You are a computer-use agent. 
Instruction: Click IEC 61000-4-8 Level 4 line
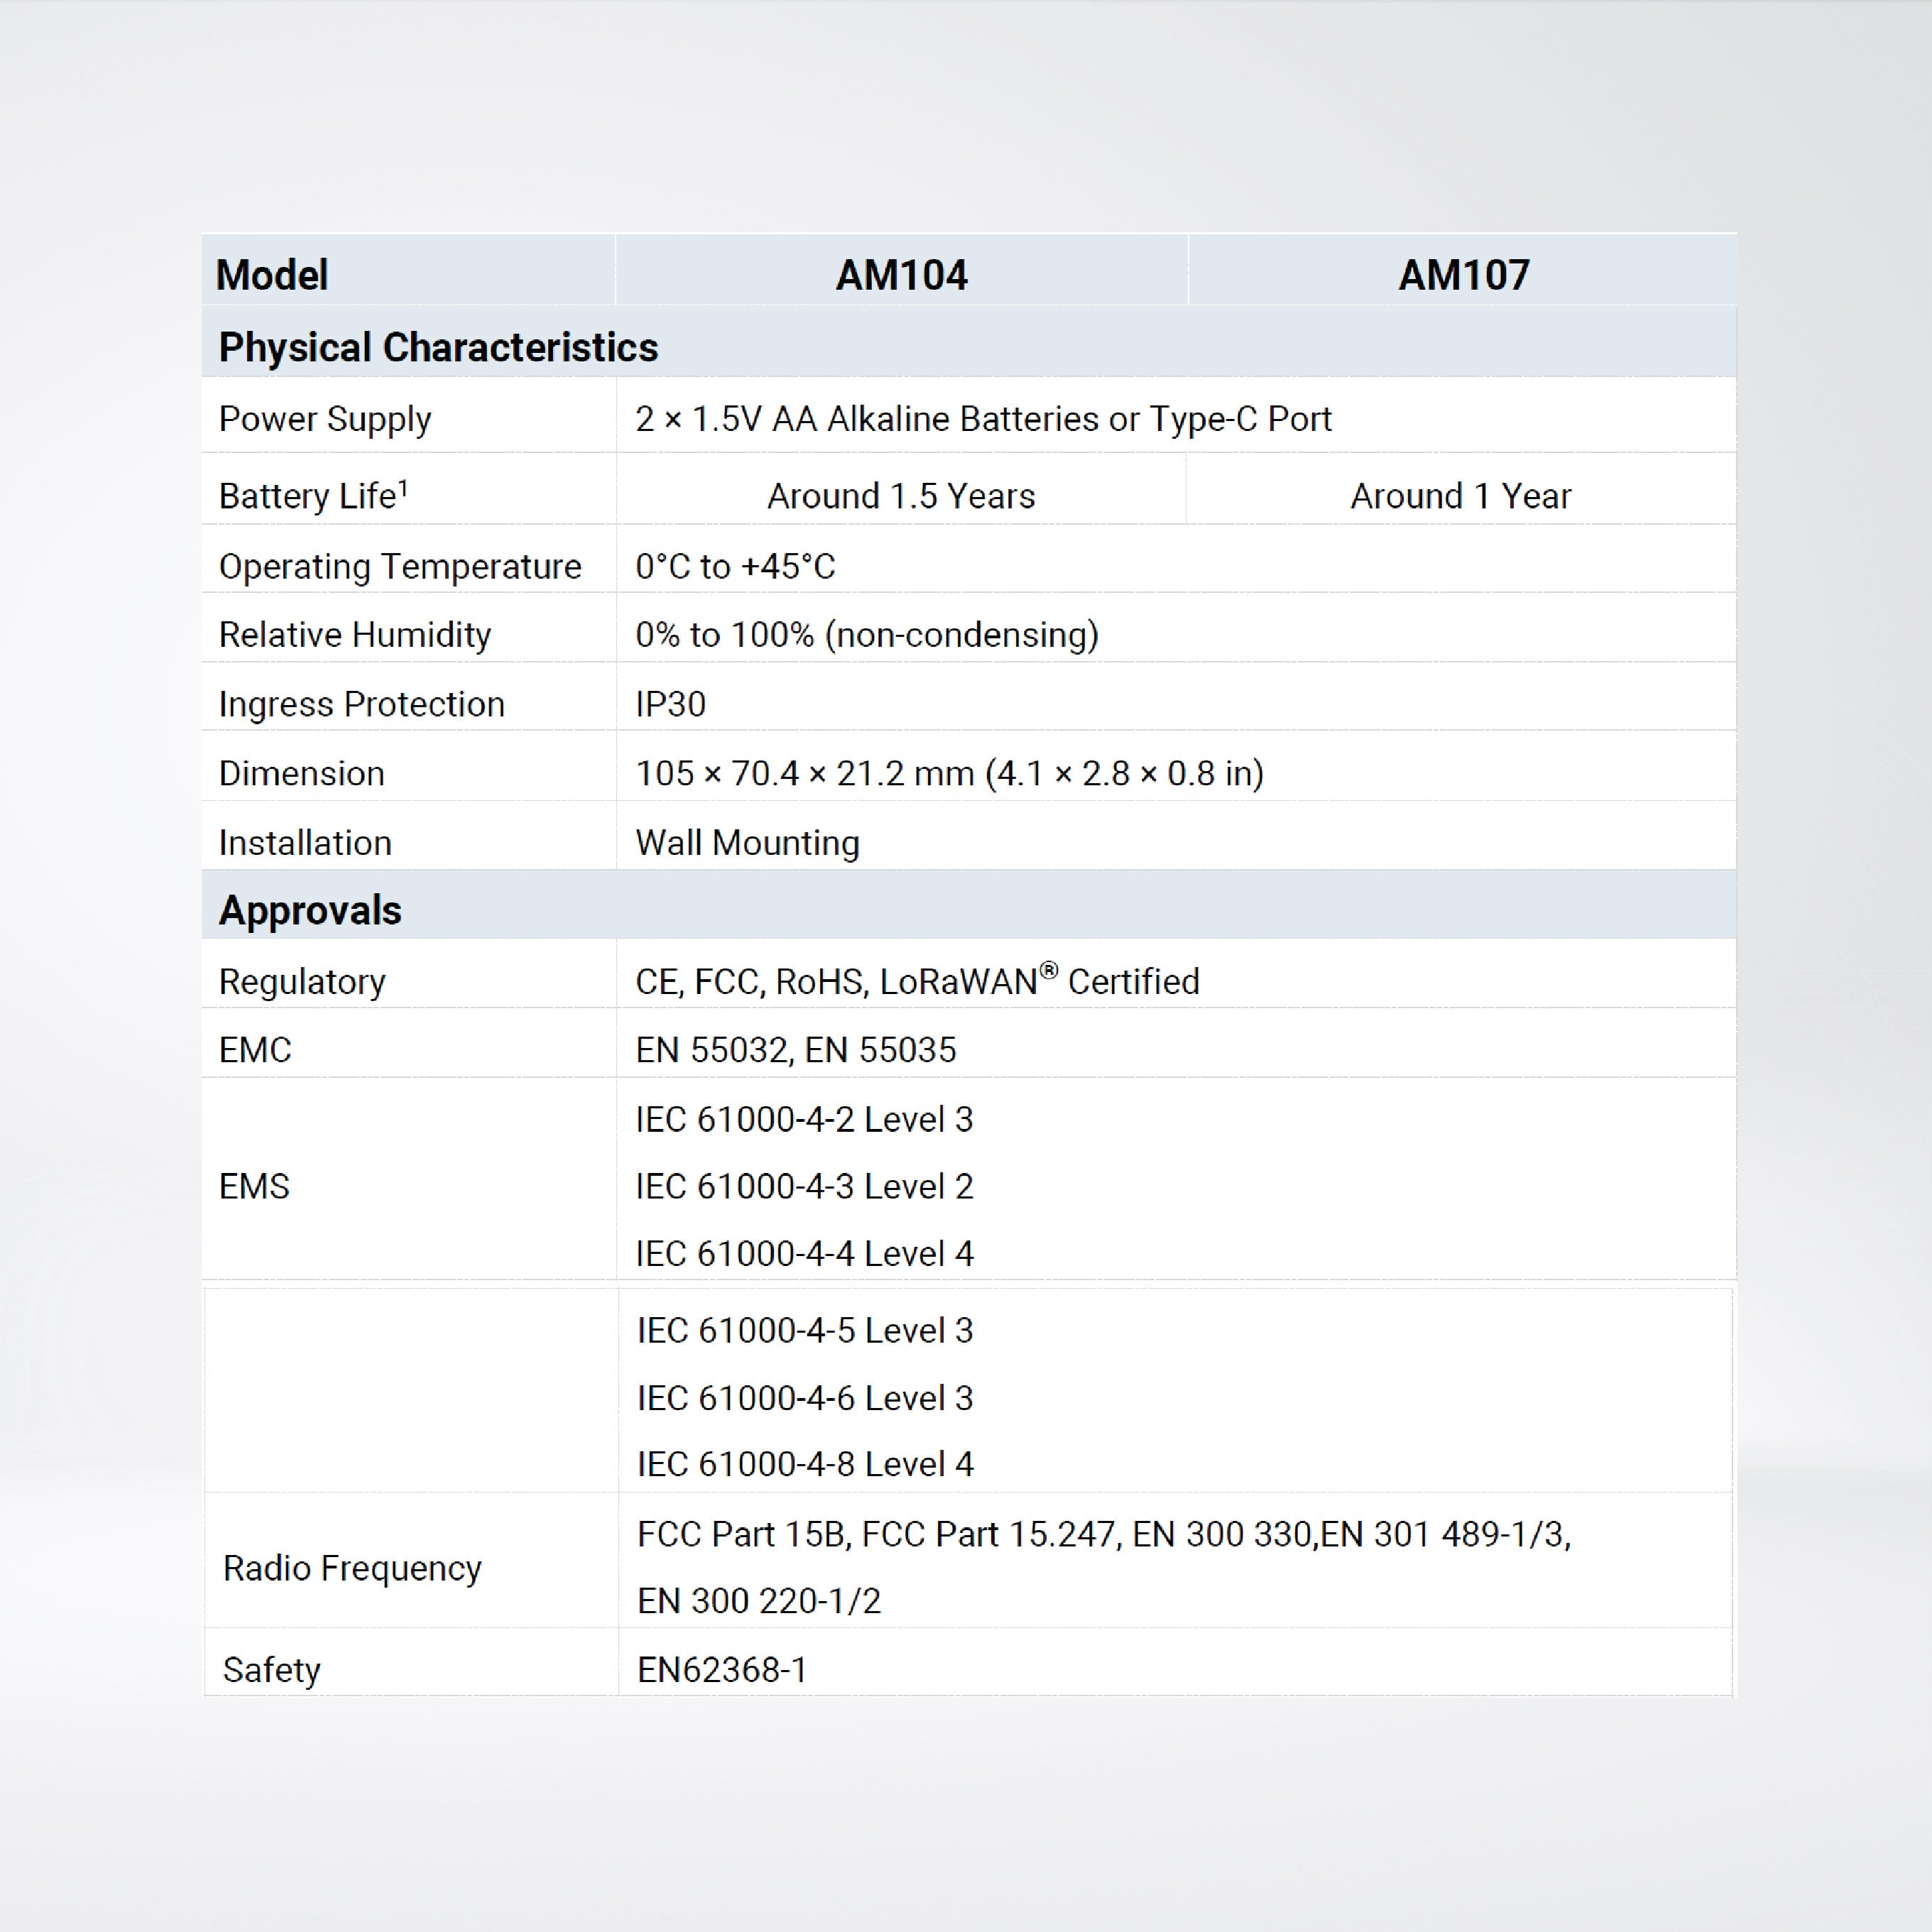click(805, 1464)
